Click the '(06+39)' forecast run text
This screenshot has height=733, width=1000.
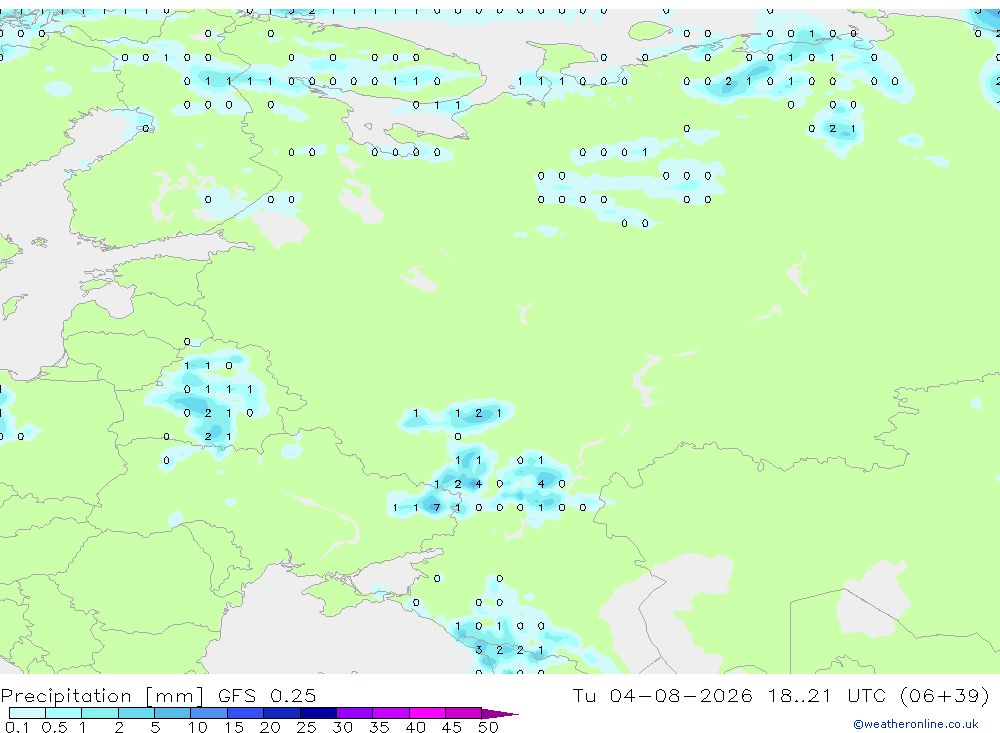(945, 695)
